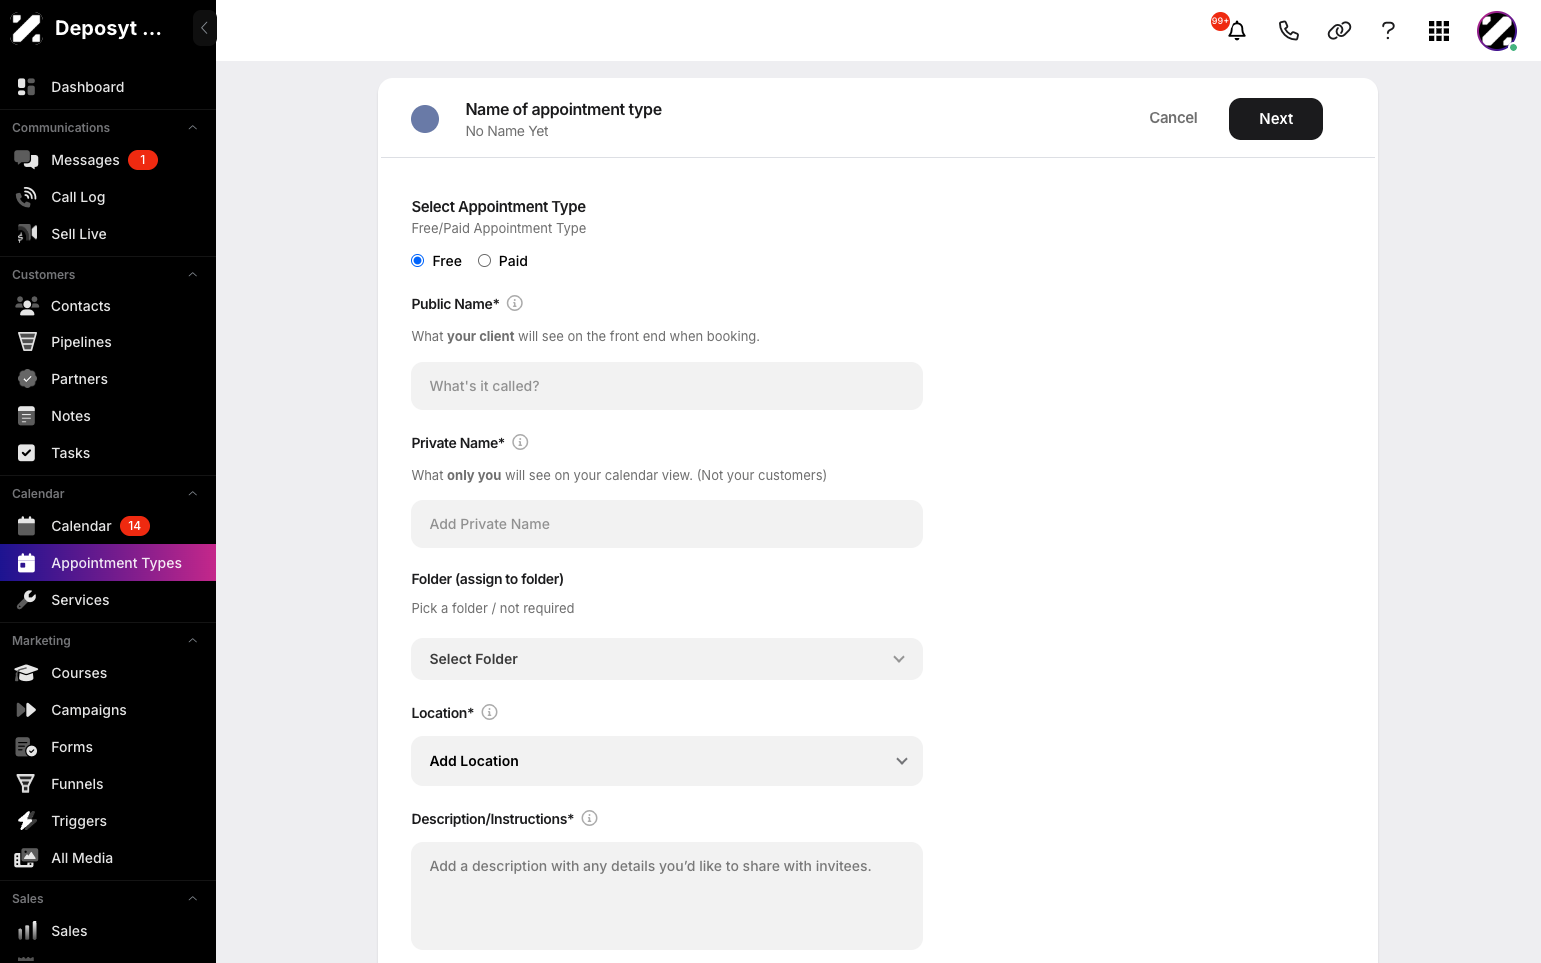Show Location info tooltip icon

click(x=490, y=712)
